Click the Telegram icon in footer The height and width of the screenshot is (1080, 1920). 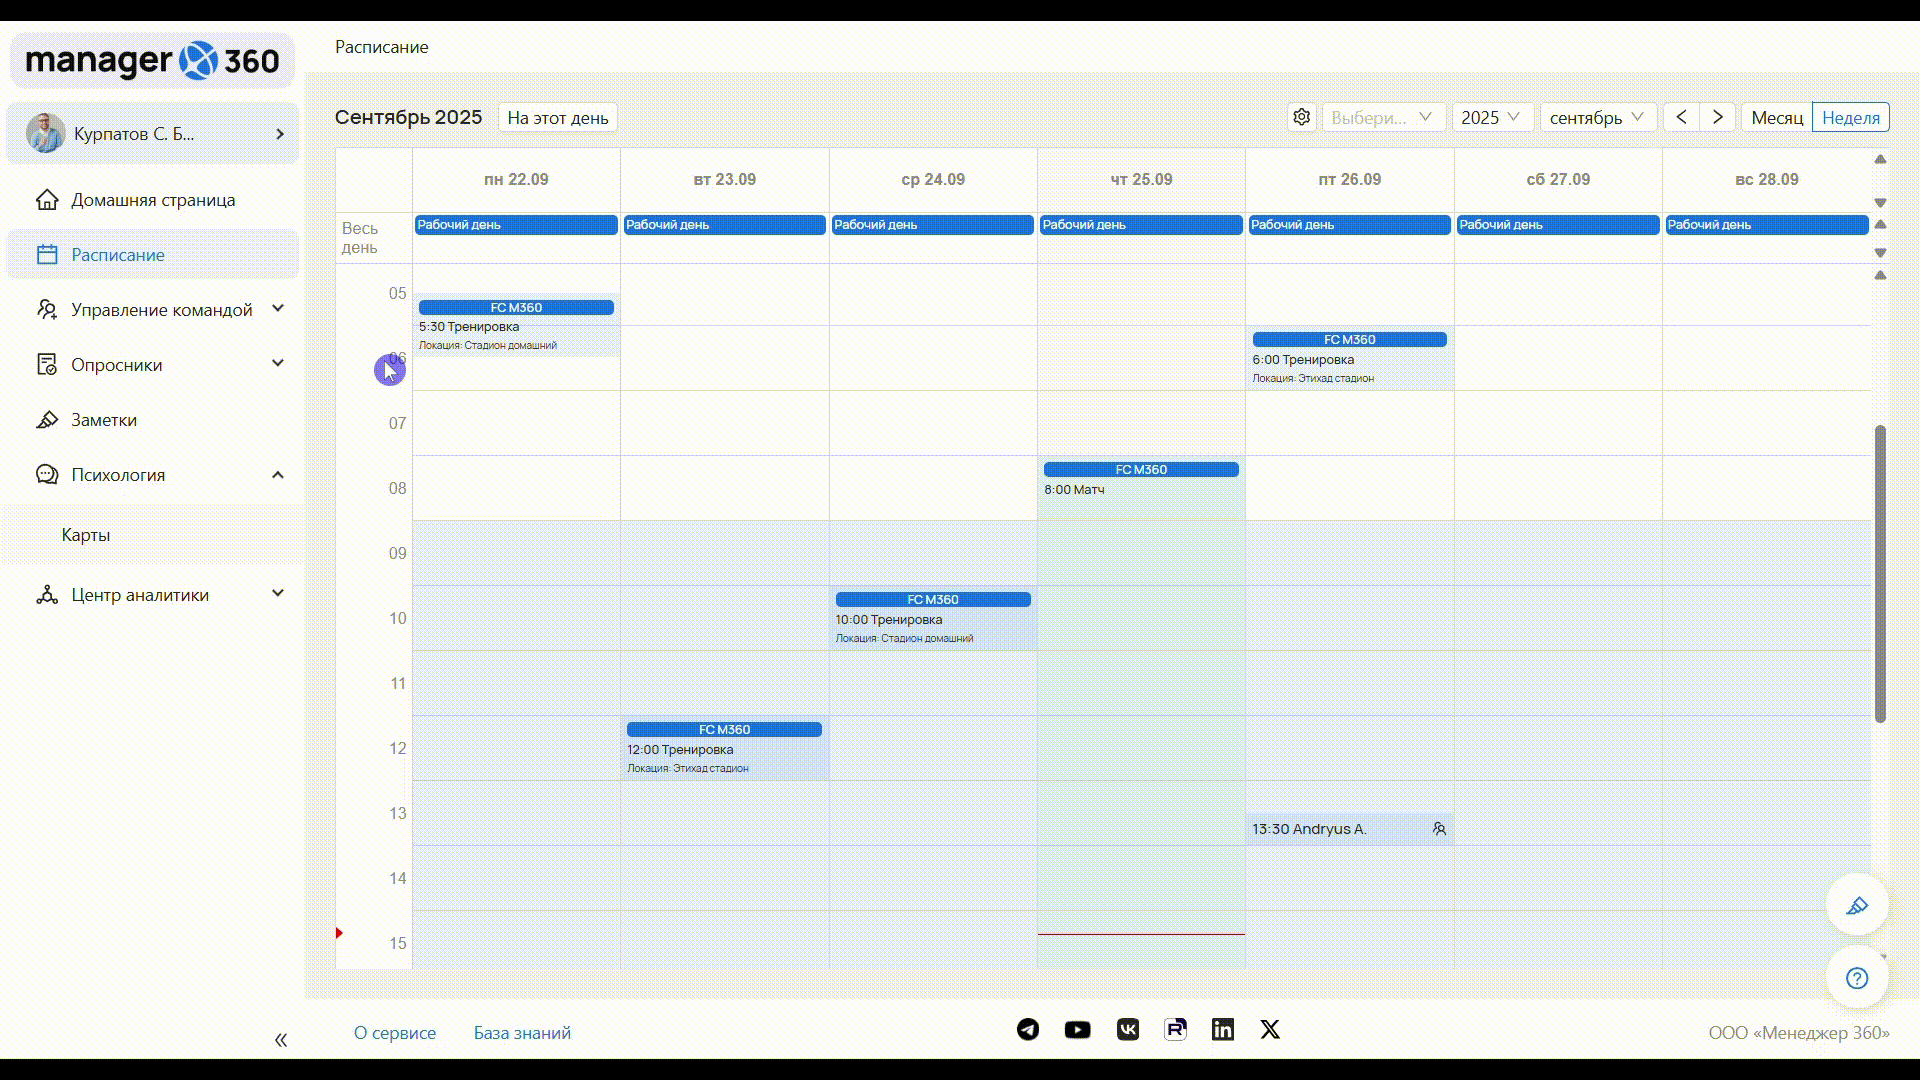point(1028,1030)
